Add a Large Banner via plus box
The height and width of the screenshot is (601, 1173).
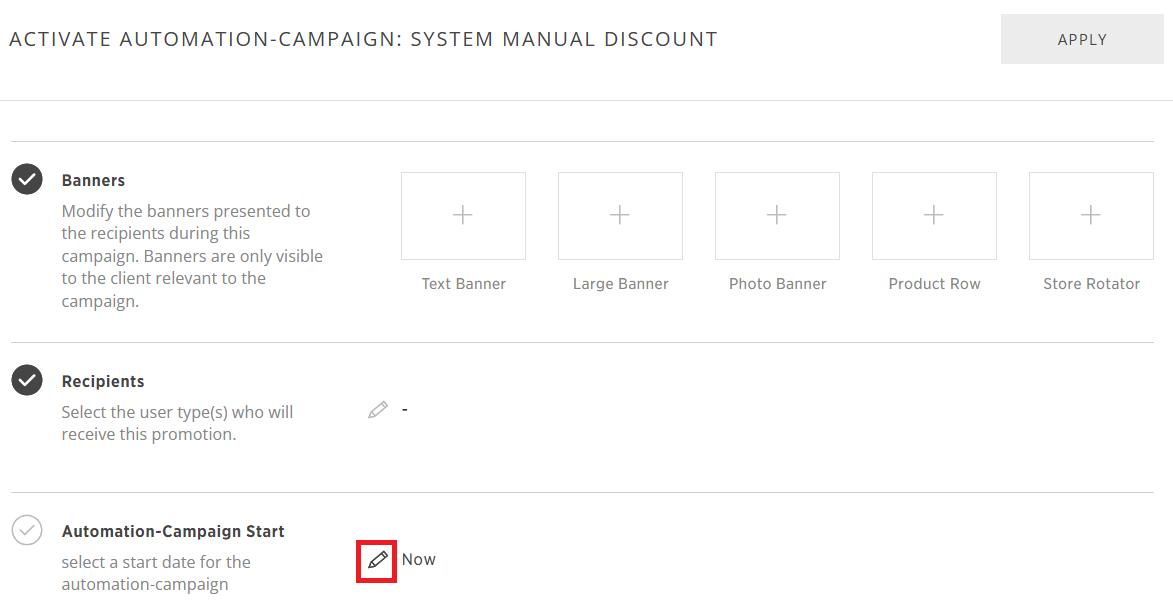tap(620, 216)
